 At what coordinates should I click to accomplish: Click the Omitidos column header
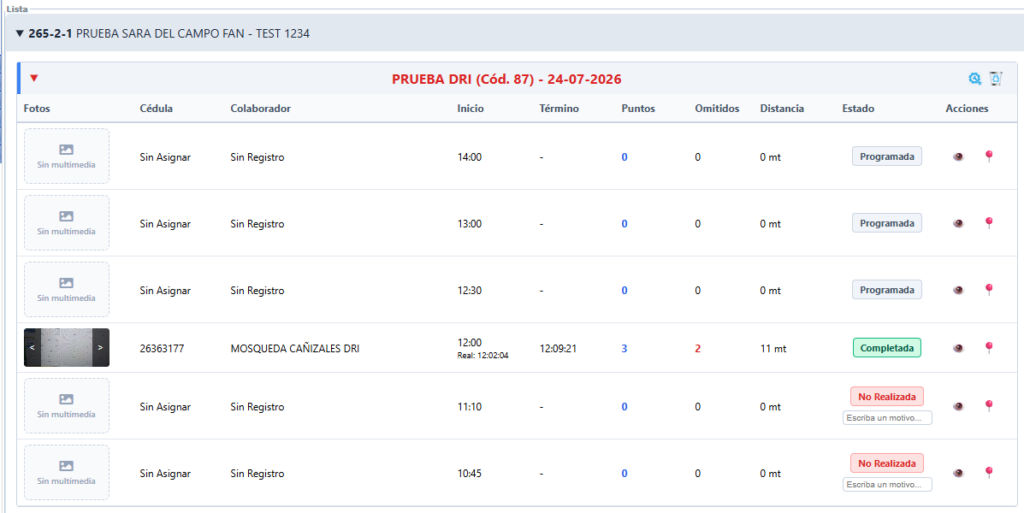point(717,108)
